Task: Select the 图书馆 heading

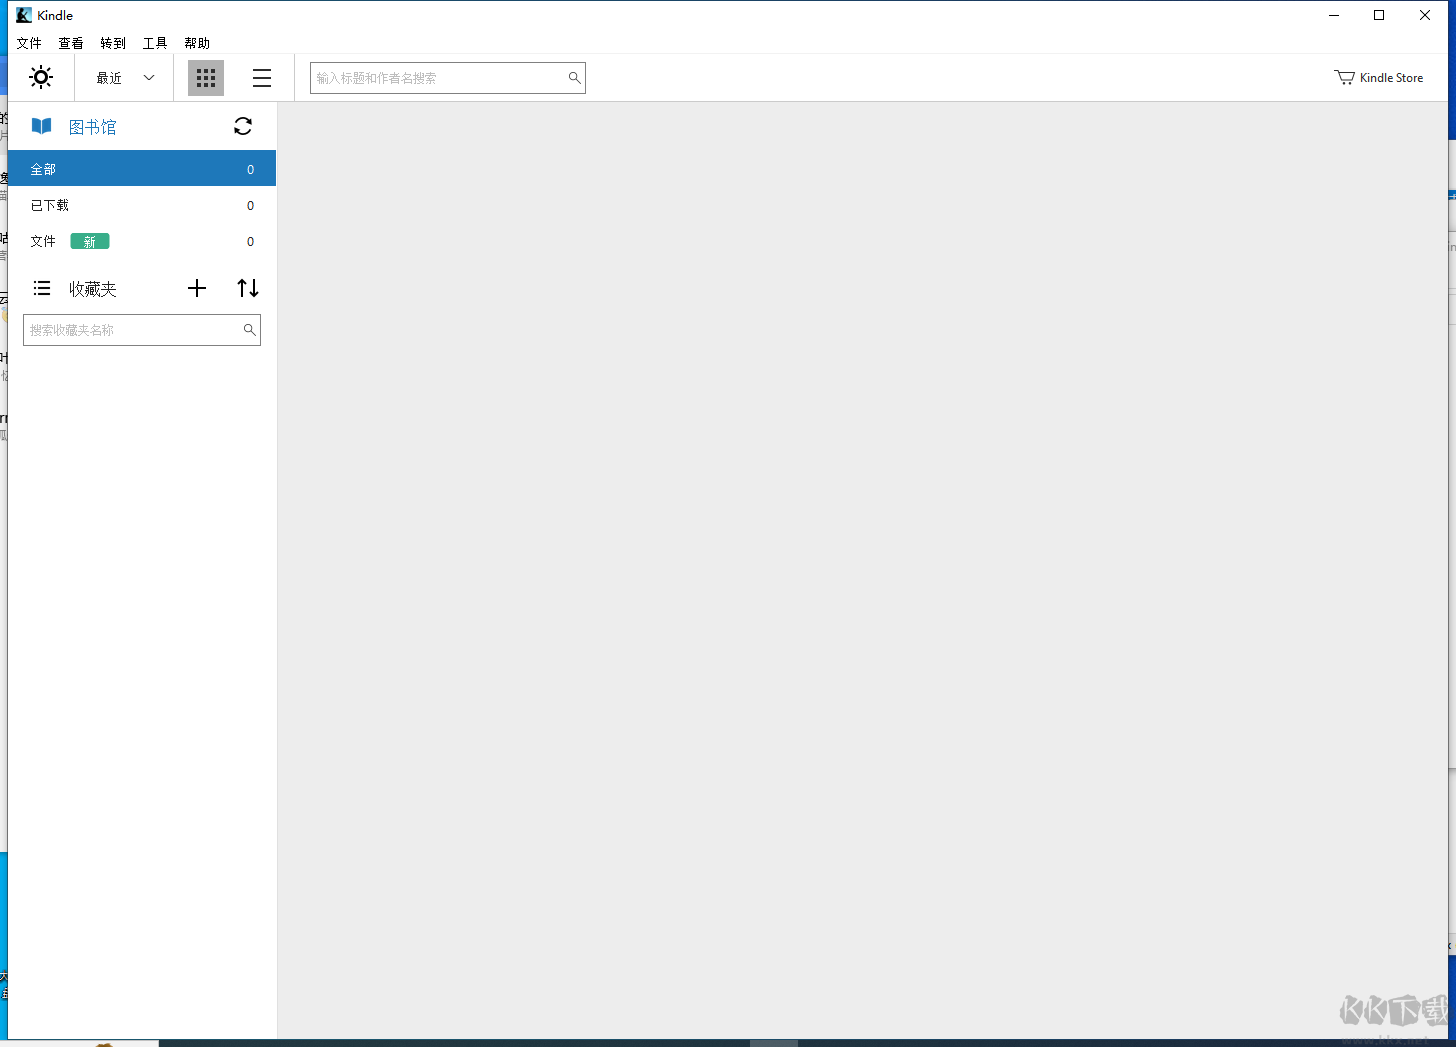Action: (x=93, y=127)
